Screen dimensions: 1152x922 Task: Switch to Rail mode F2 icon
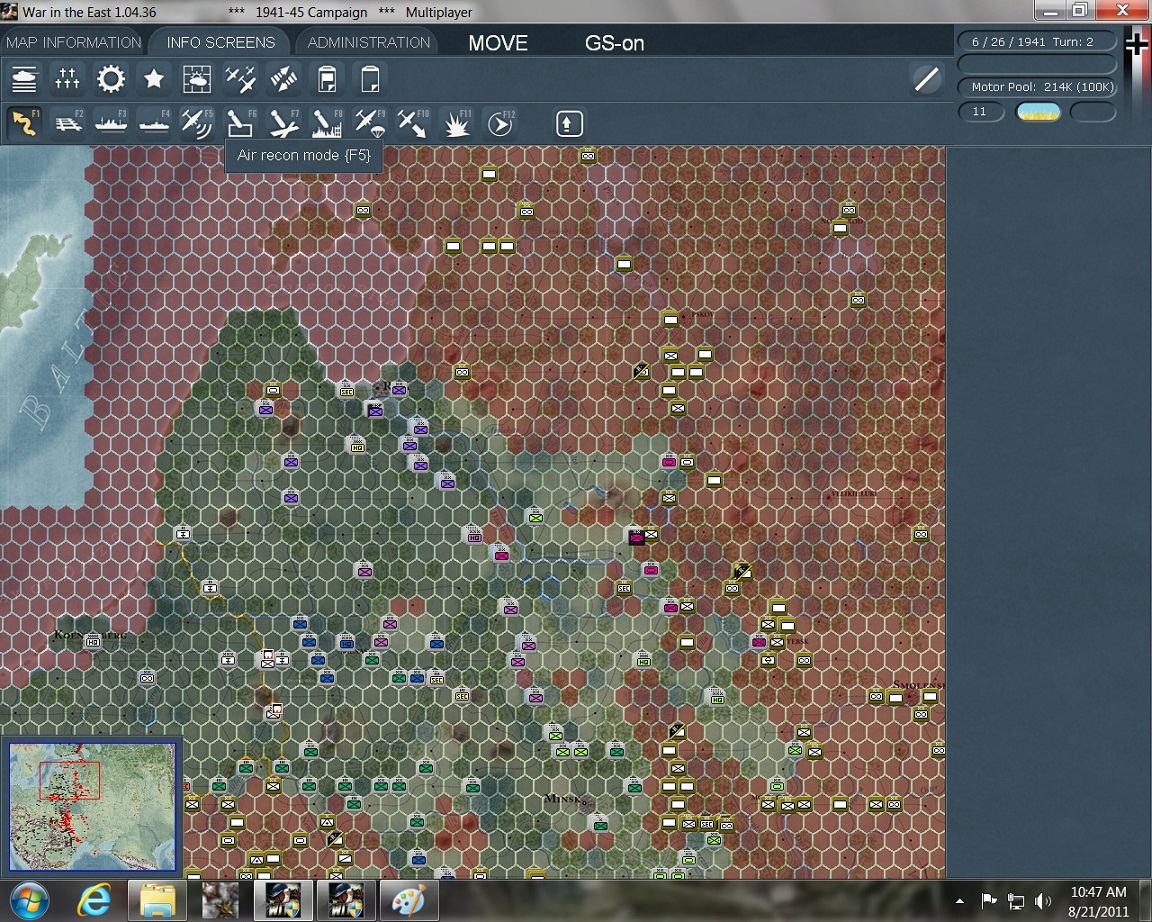68,123
